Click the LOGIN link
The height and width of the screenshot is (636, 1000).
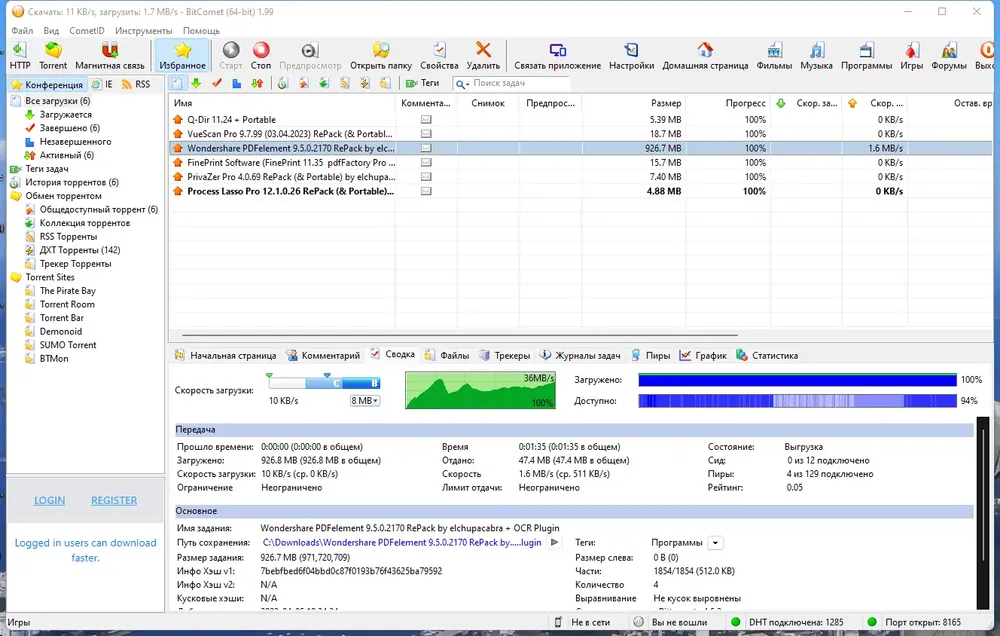(50, 501)
